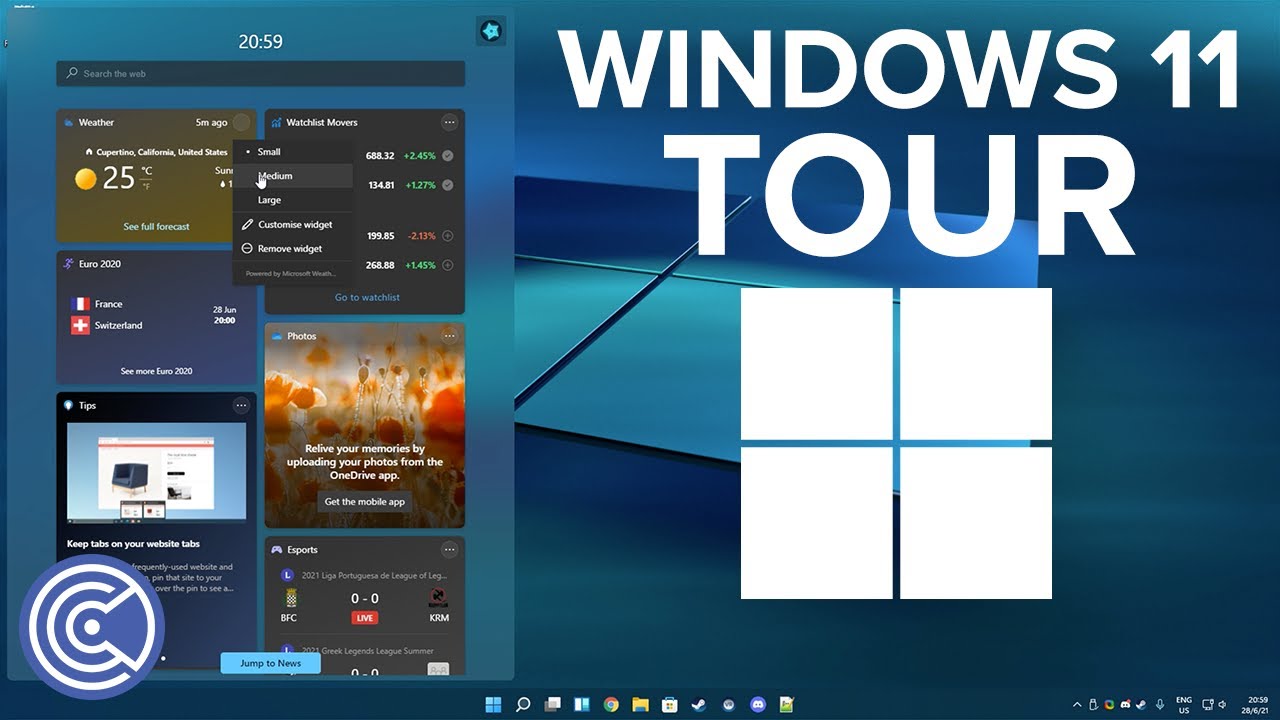This screenshot has width=1280, height=720.
Task: Open the Go to watchlist link
Action: pos(367,297)
